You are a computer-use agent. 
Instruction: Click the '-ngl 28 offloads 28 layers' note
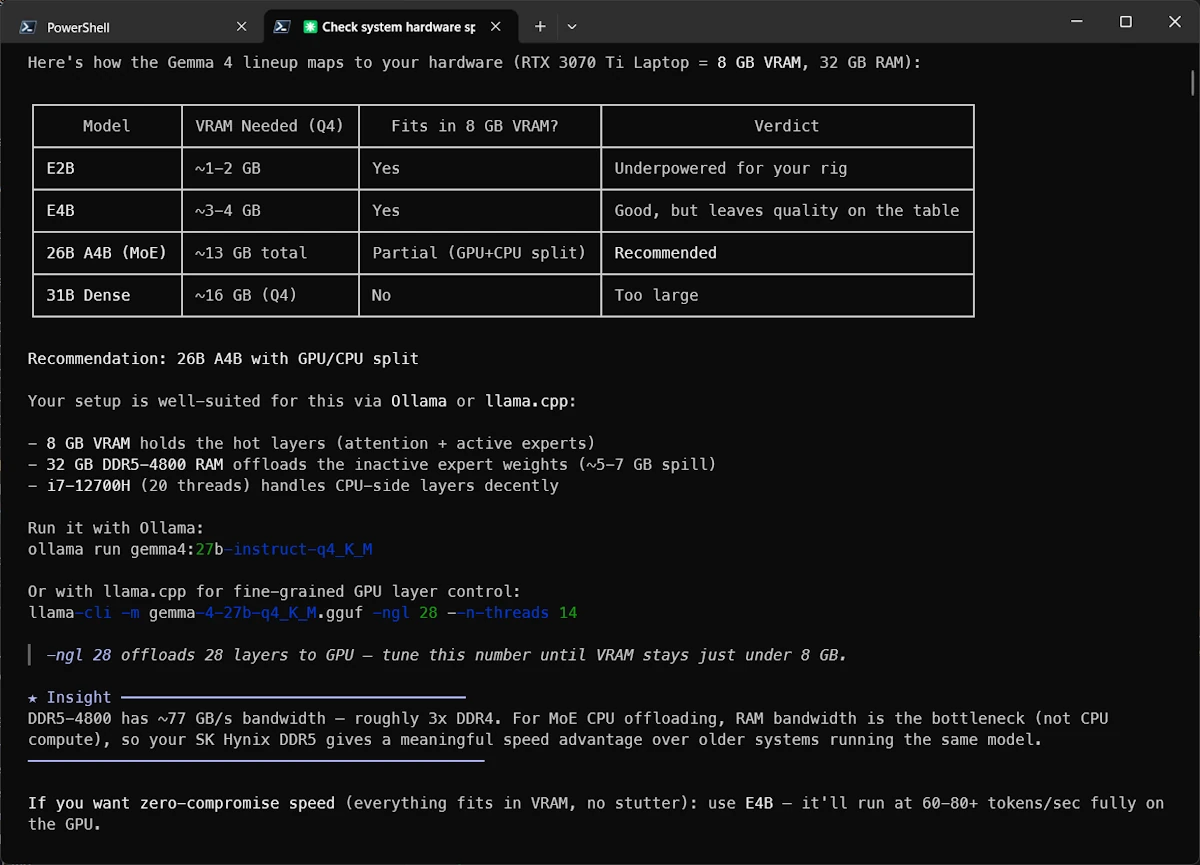point(447,655)
